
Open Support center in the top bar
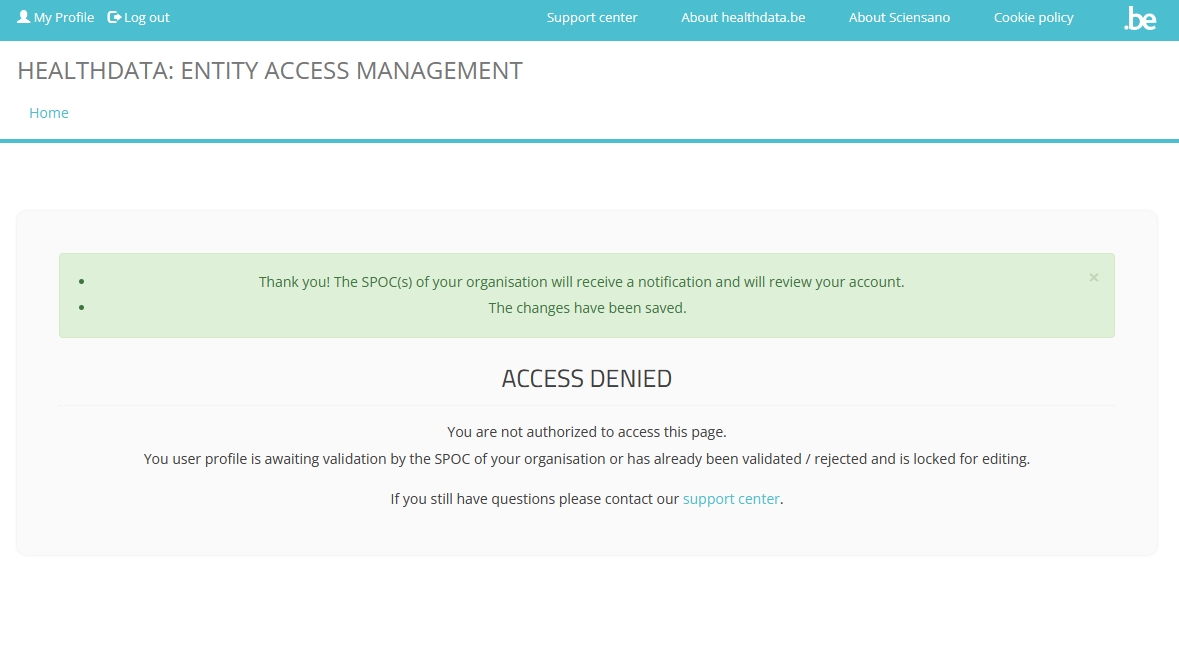point(592,17)
